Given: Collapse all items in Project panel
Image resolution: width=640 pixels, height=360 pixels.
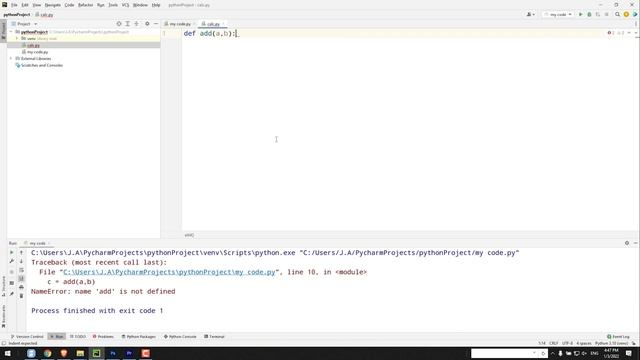Looking at the screenshot, I should [136, 24].
